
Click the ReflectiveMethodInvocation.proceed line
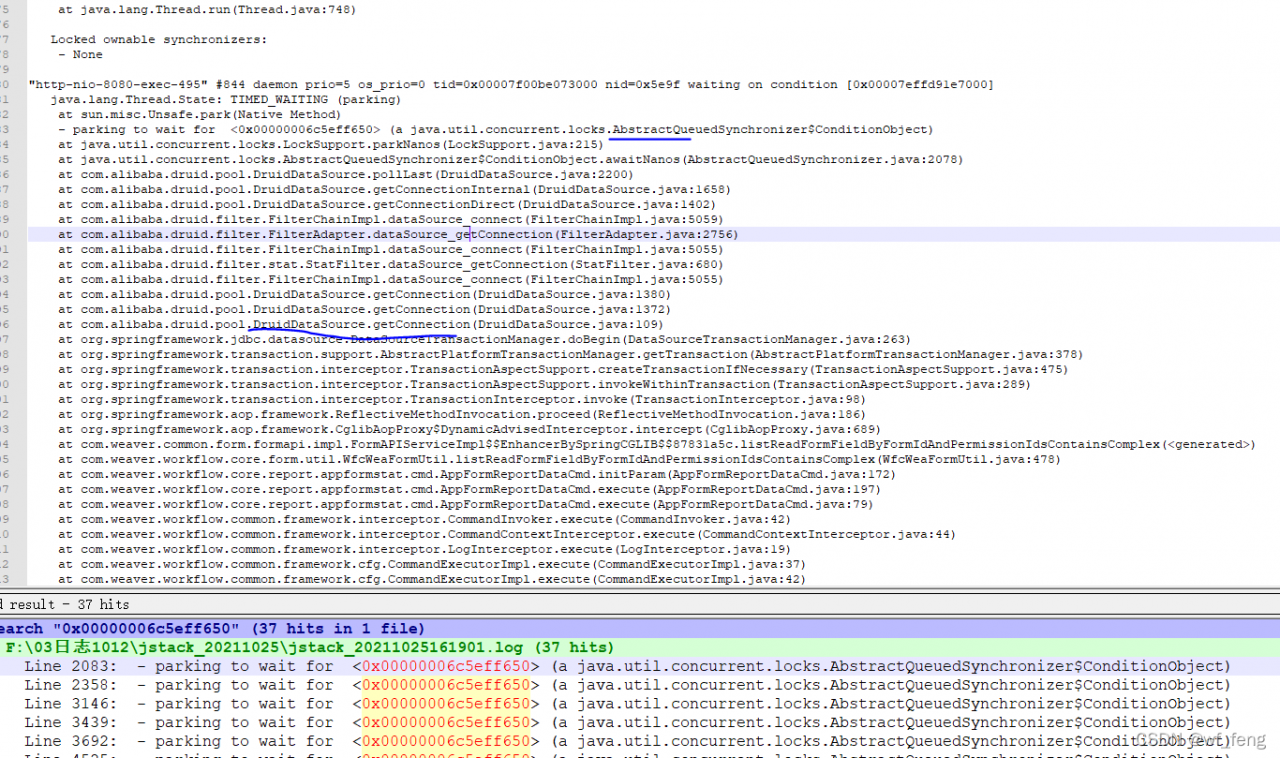(461, 414)
